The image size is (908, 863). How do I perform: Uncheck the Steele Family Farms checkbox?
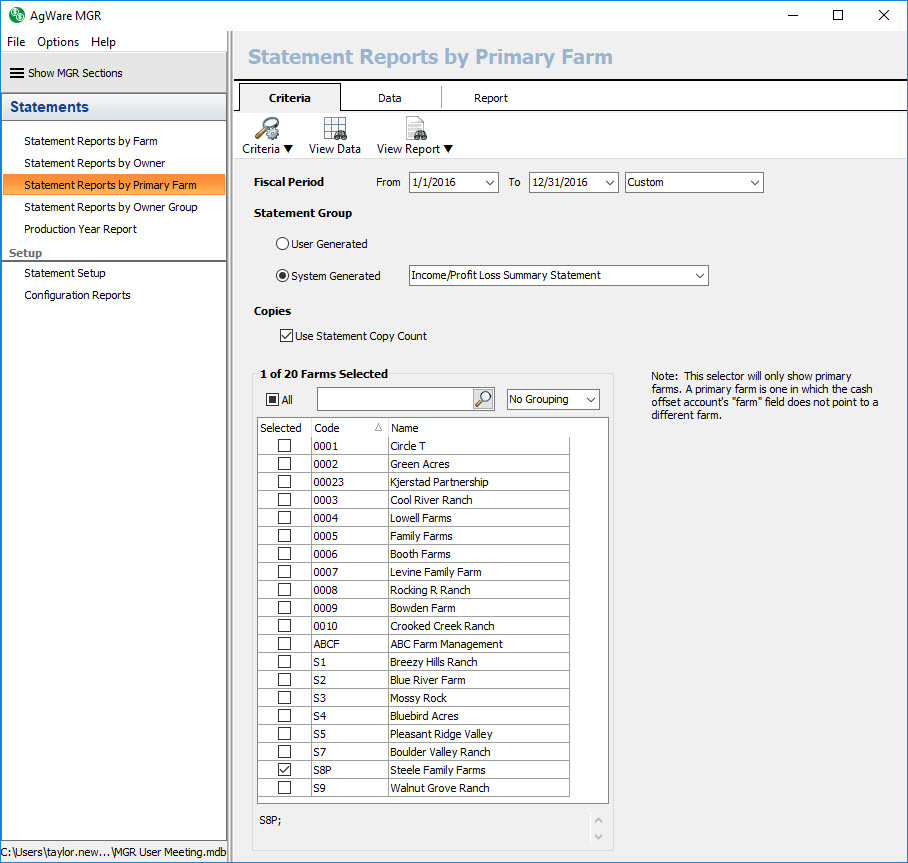click(285, 770)
